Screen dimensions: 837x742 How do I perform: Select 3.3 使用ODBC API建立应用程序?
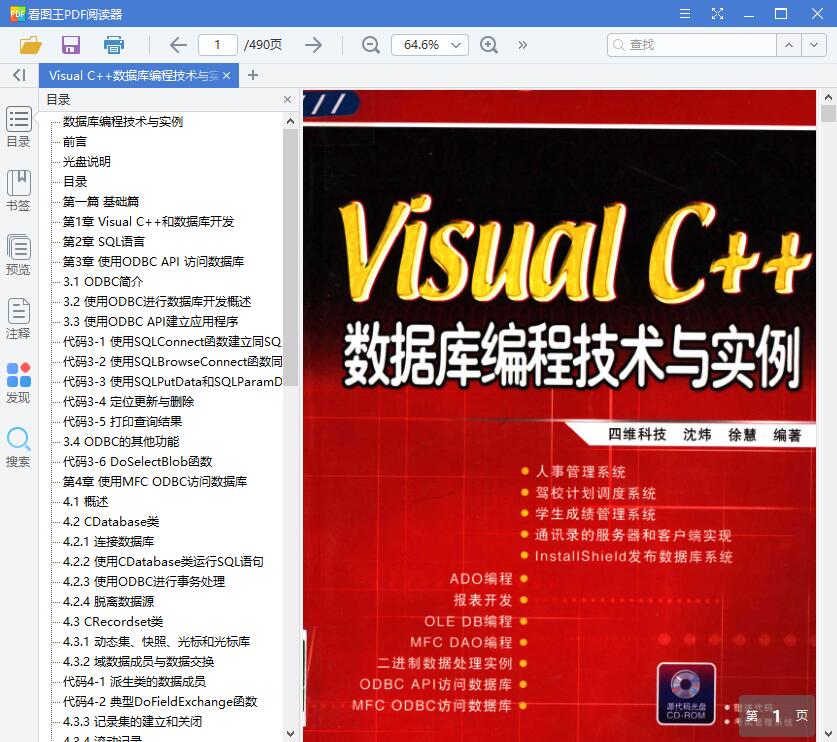point(151,322)
